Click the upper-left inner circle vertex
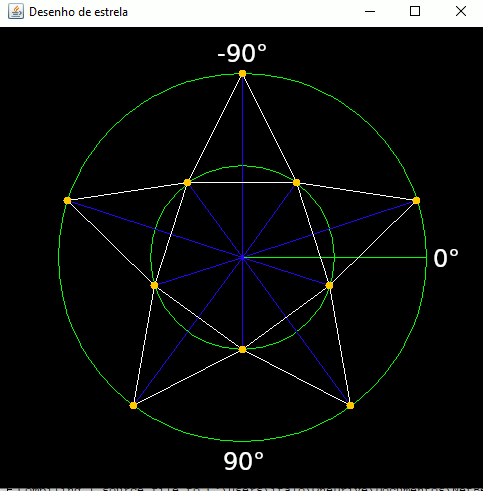Screen dimensions: 483x491 click(187, 182)
